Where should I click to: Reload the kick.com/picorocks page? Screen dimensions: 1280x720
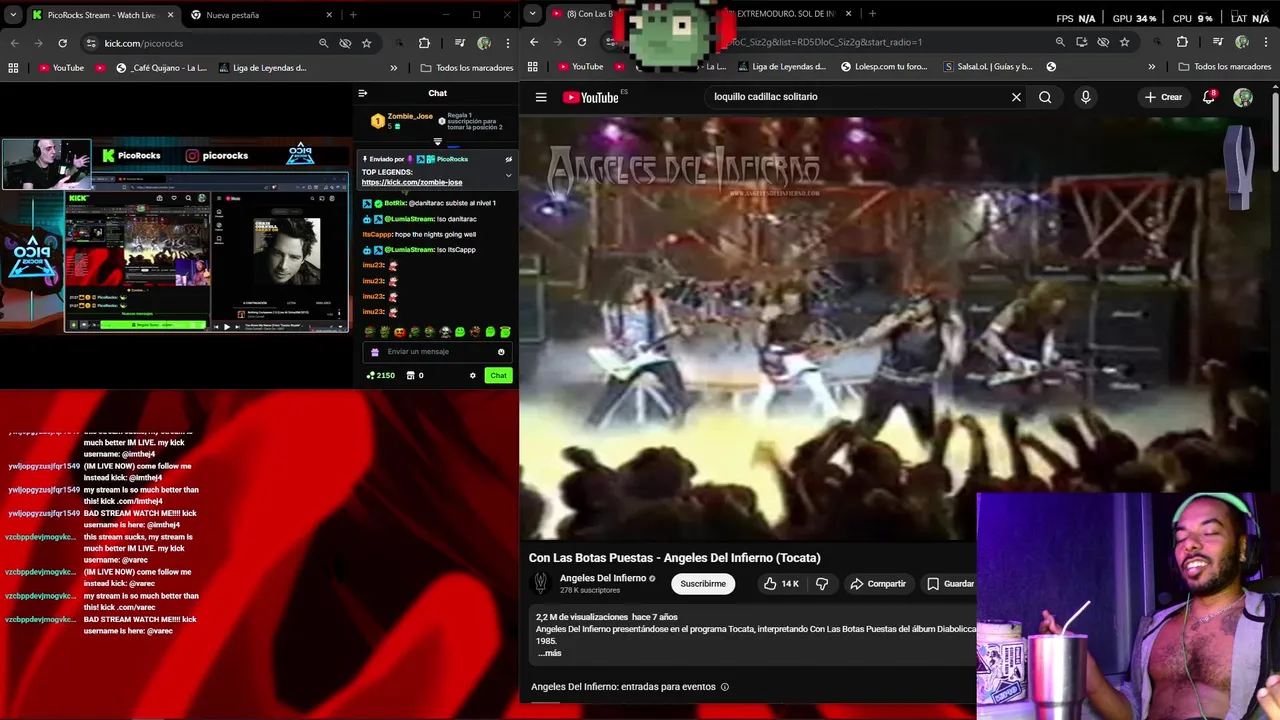[x=62, y=43]
